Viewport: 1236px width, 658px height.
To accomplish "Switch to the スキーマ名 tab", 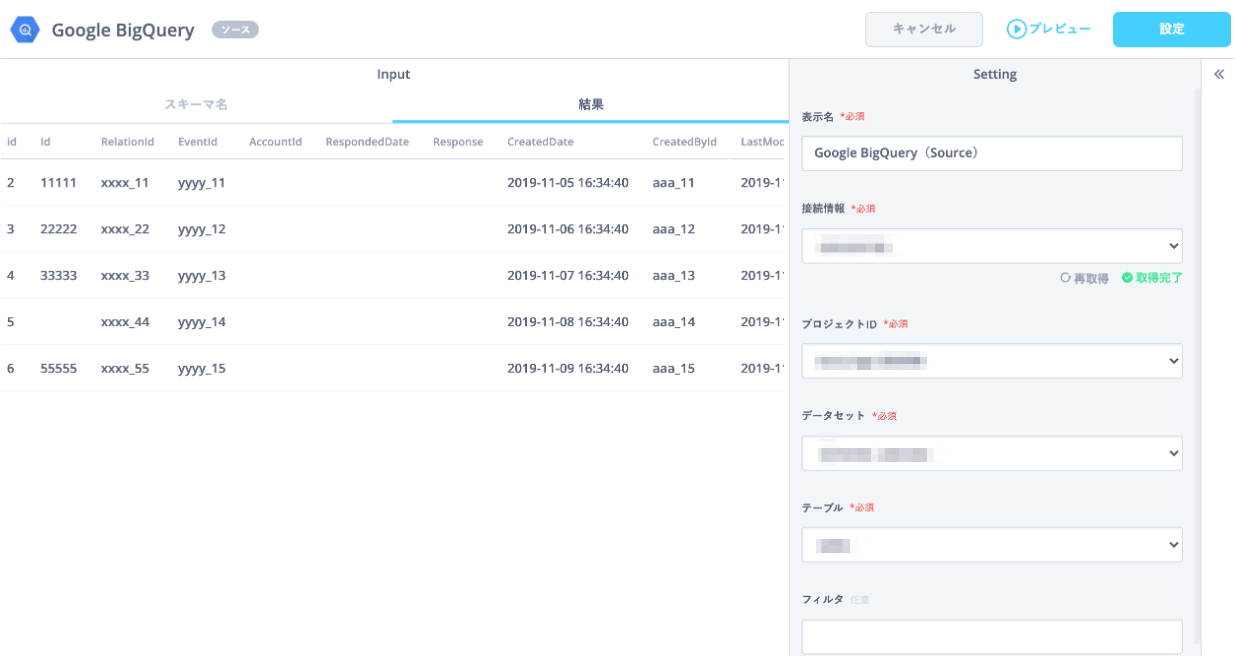I will pyautogui.click(x=196, y=104).
